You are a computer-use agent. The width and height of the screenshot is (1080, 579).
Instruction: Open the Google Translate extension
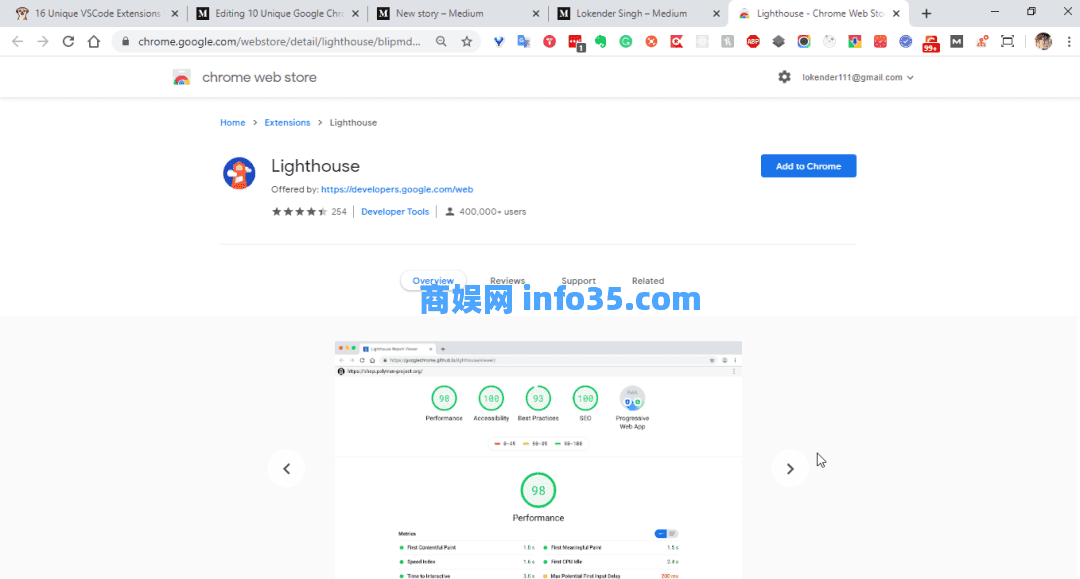point(523,41)
